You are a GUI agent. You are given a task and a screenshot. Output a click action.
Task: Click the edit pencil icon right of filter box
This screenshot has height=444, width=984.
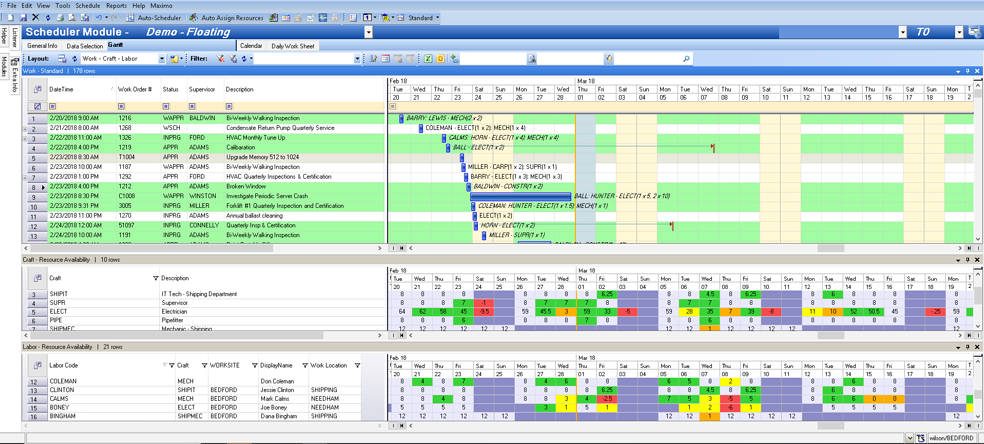(373, 58)
